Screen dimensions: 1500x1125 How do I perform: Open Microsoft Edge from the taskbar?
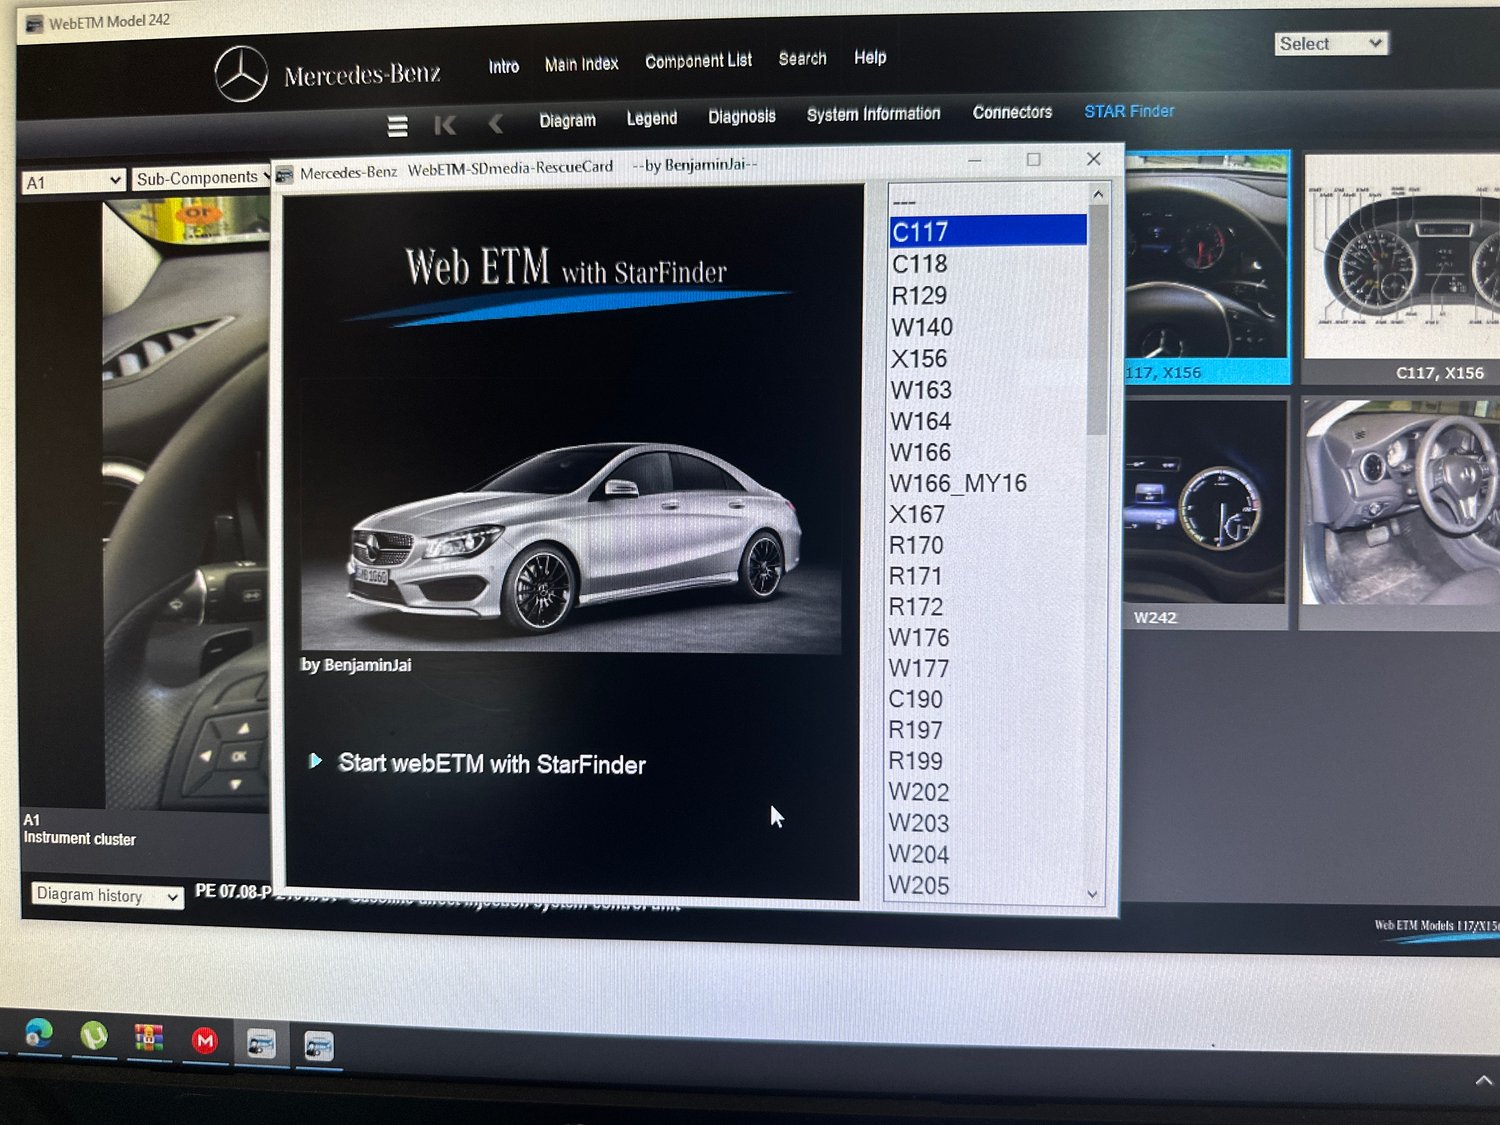(x=39, y=1033)
